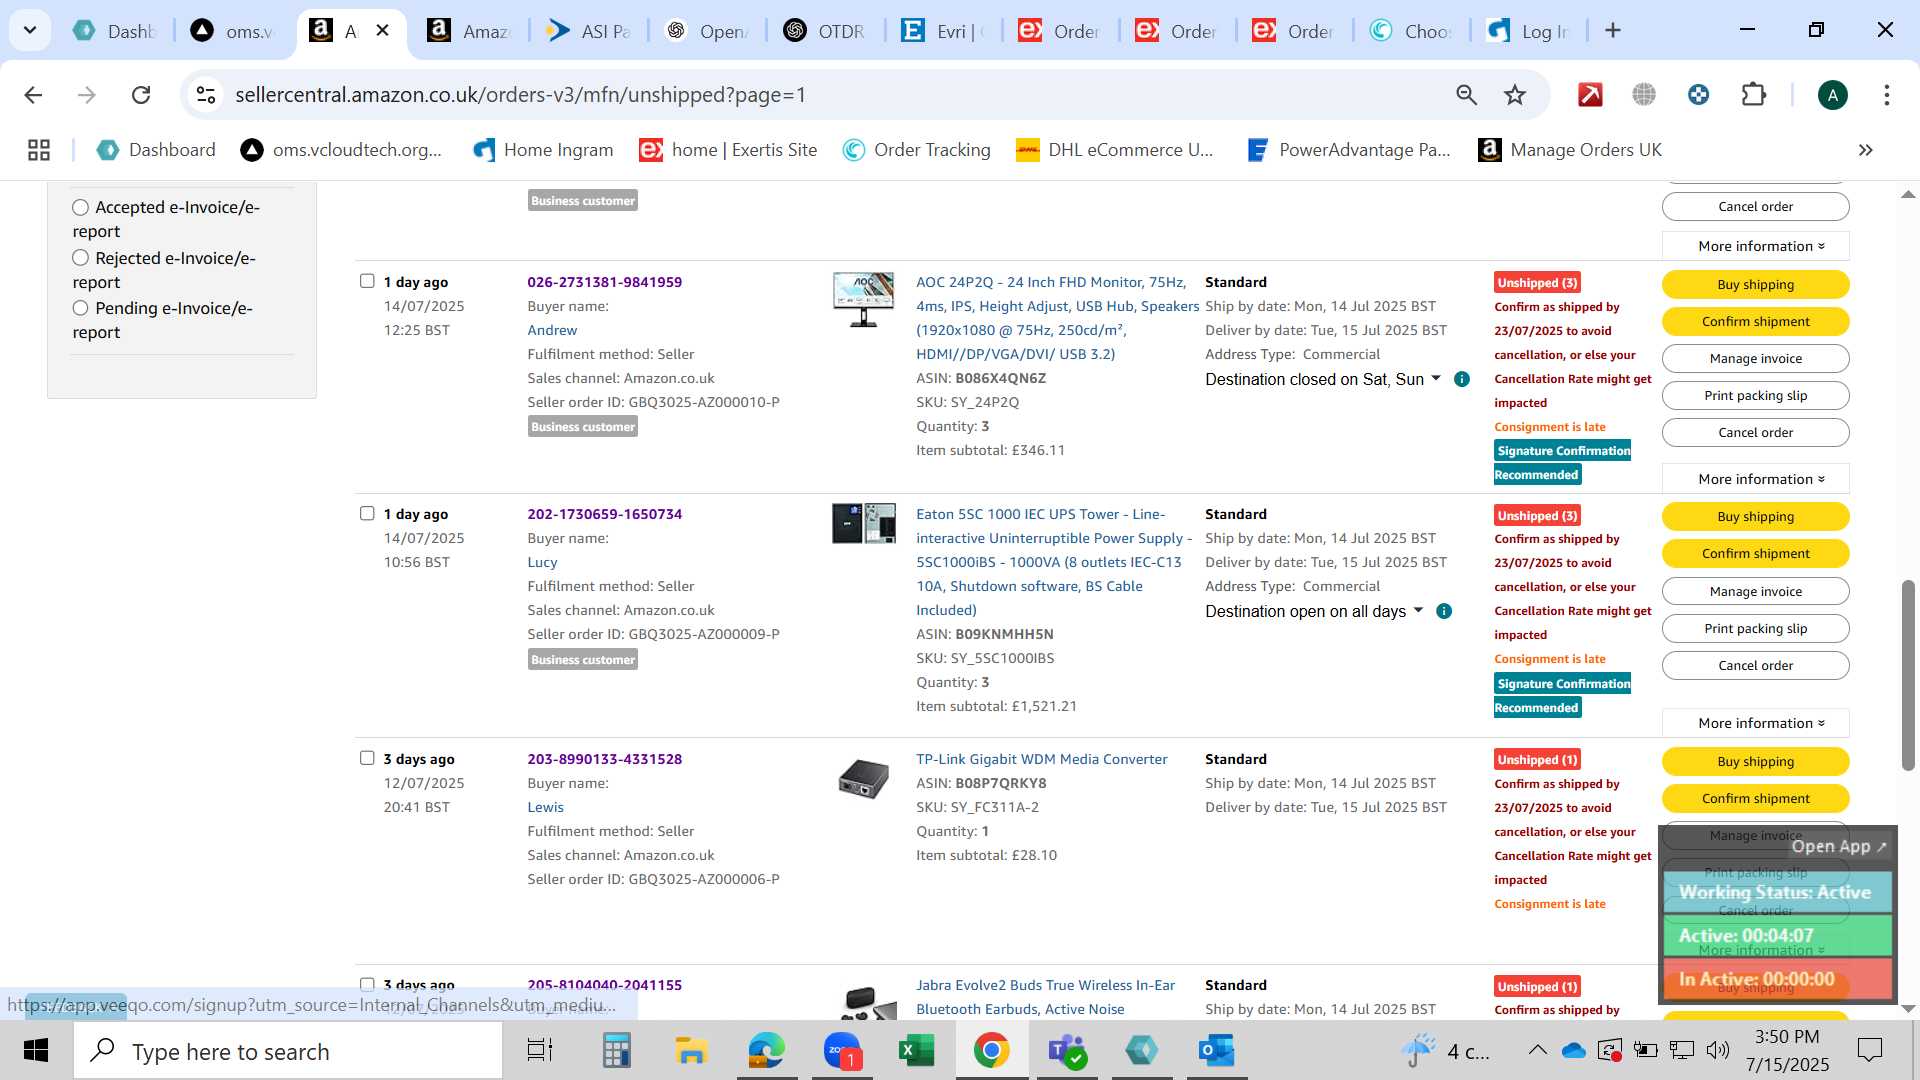Click the page vertical scrollbar thumb
The width and height of the screenshot is (1920, 1080).
point(1908,675)
